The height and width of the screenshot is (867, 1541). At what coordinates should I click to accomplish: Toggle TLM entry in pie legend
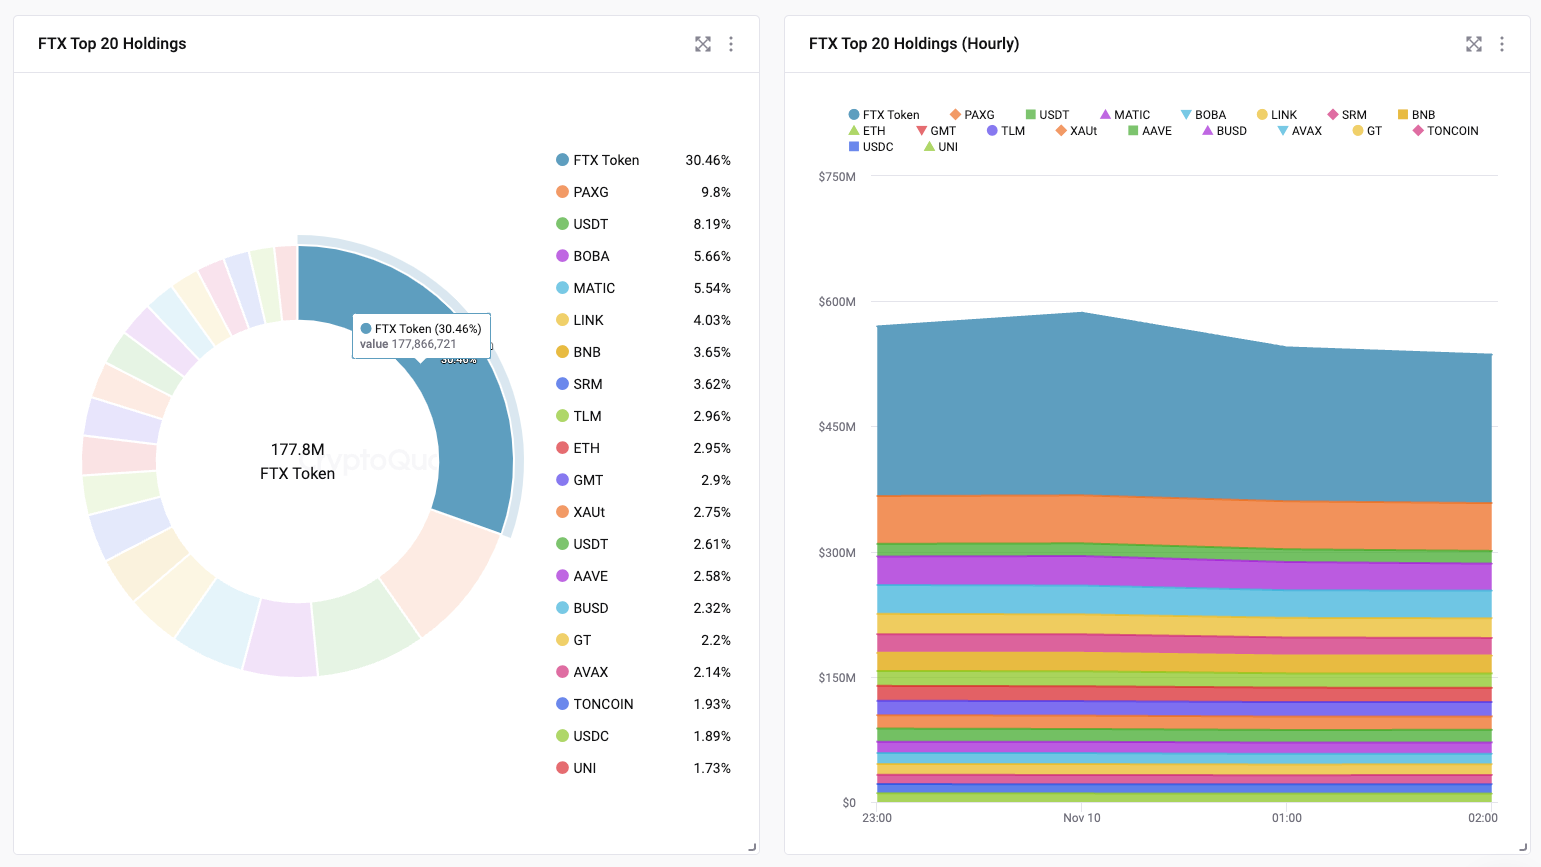579,416
